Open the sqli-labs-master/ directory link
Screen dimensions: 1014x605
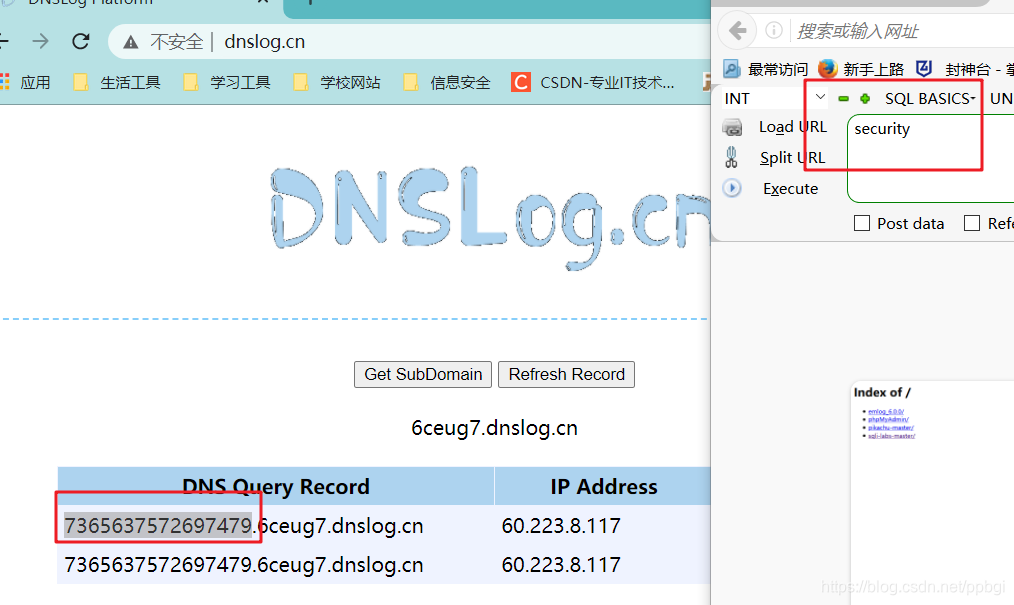pyautogui.click(x=891, y=436)
